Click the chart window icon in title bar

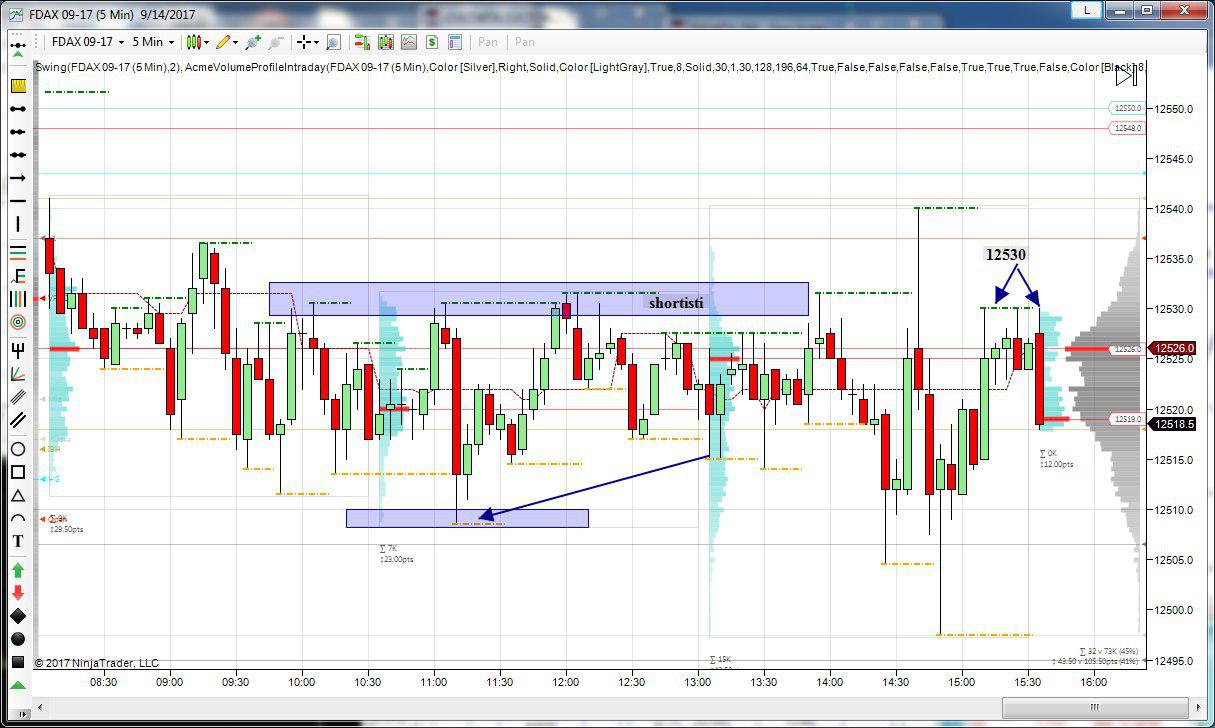(17, 14)
